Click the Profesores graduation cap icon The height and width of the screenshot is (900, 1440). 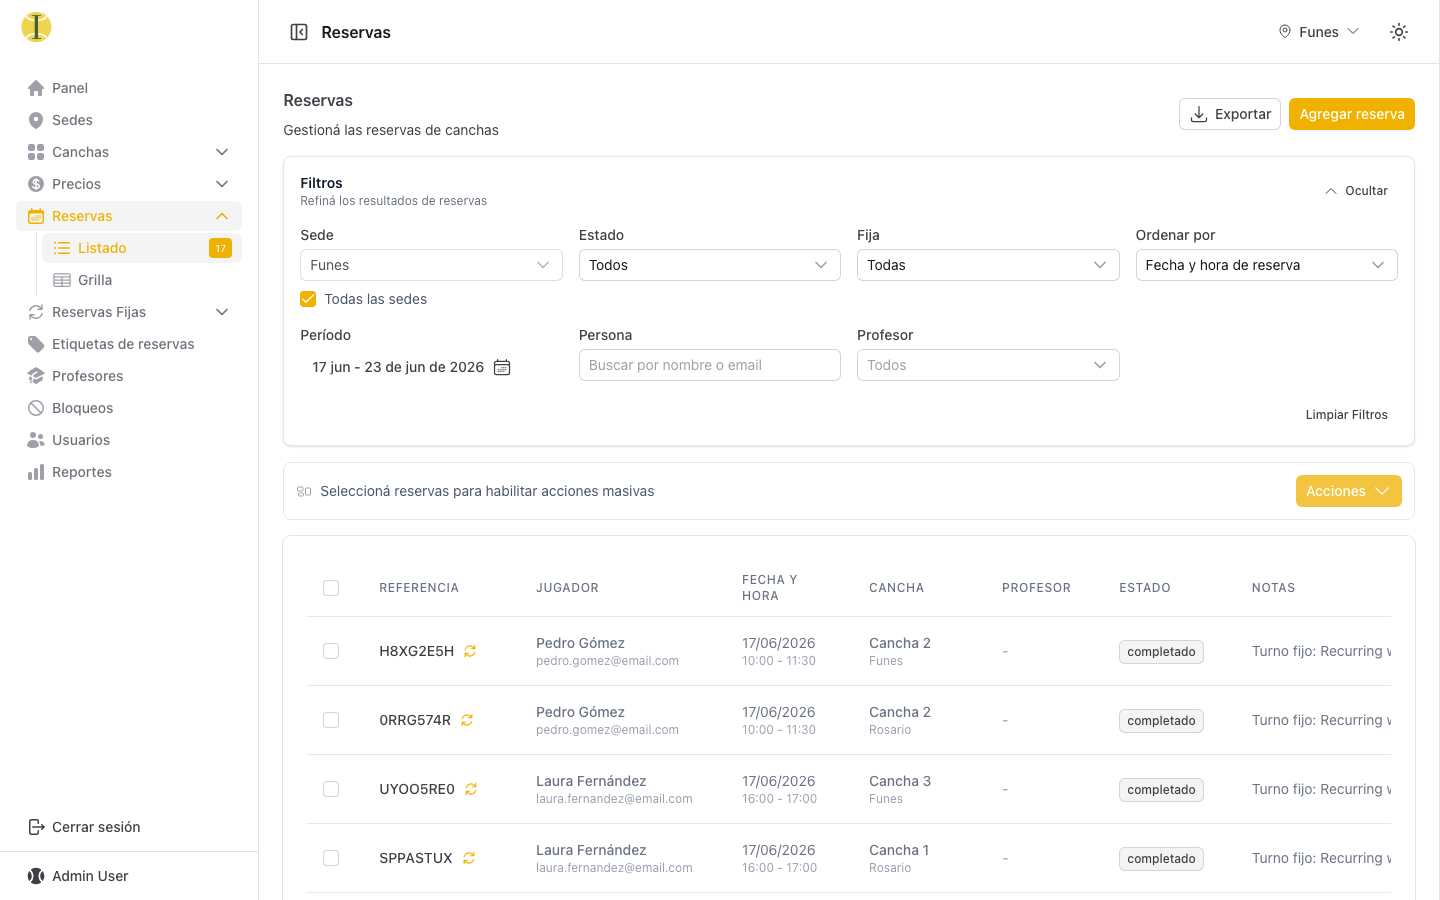point(36,376)
